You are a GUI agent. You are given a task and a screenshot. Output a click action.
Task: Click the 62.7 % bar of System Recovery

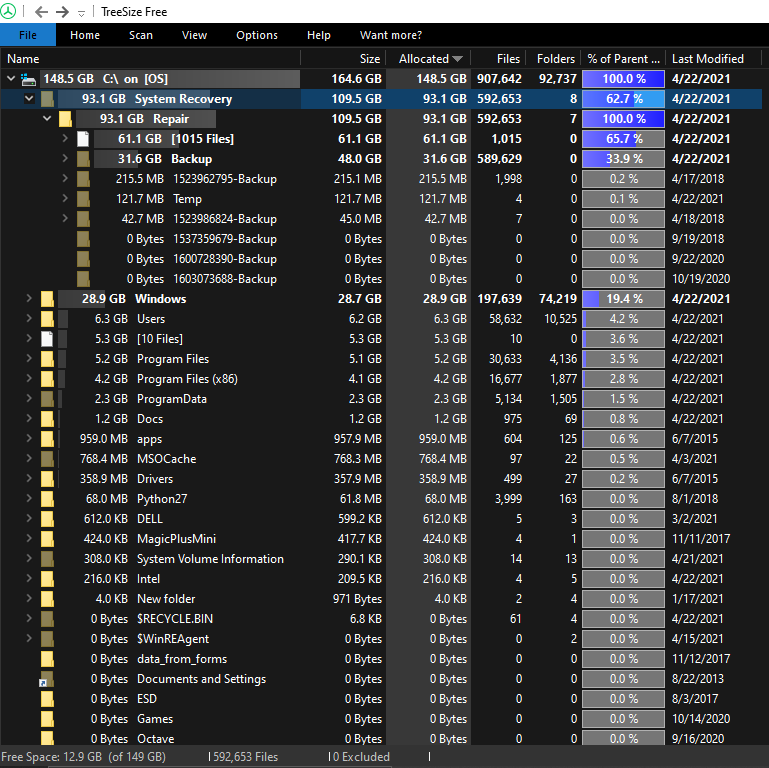pos(623,99)
